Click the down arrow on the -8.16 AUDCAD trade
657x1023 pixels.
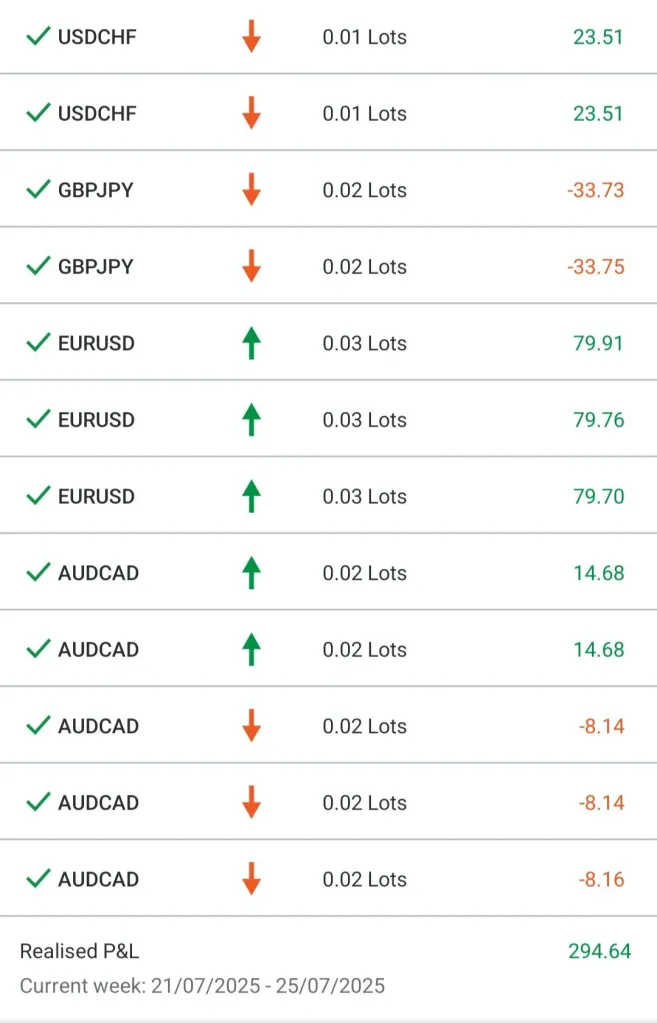click(x=251, y=879)
